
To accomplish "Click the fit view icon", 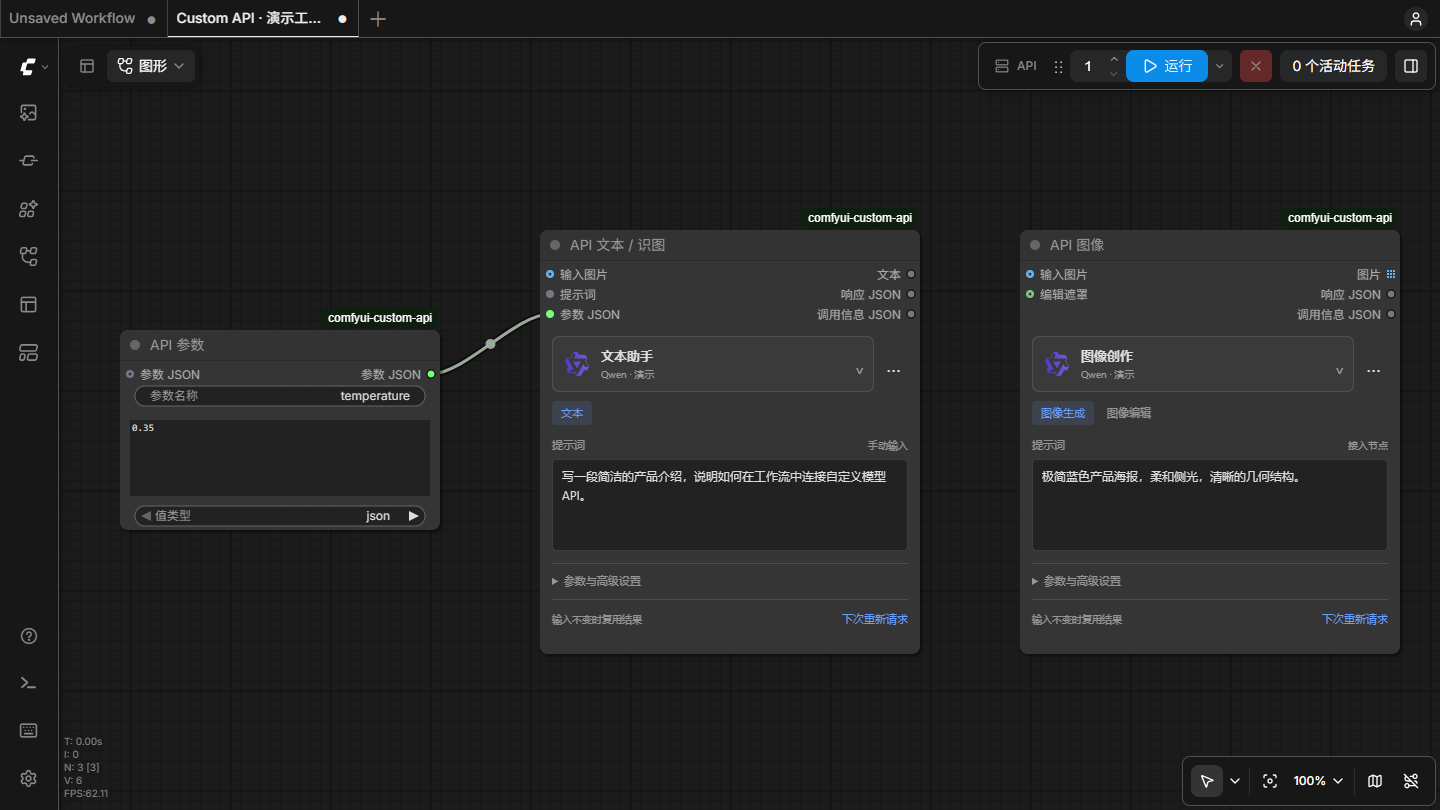I will pos(1270,781).
